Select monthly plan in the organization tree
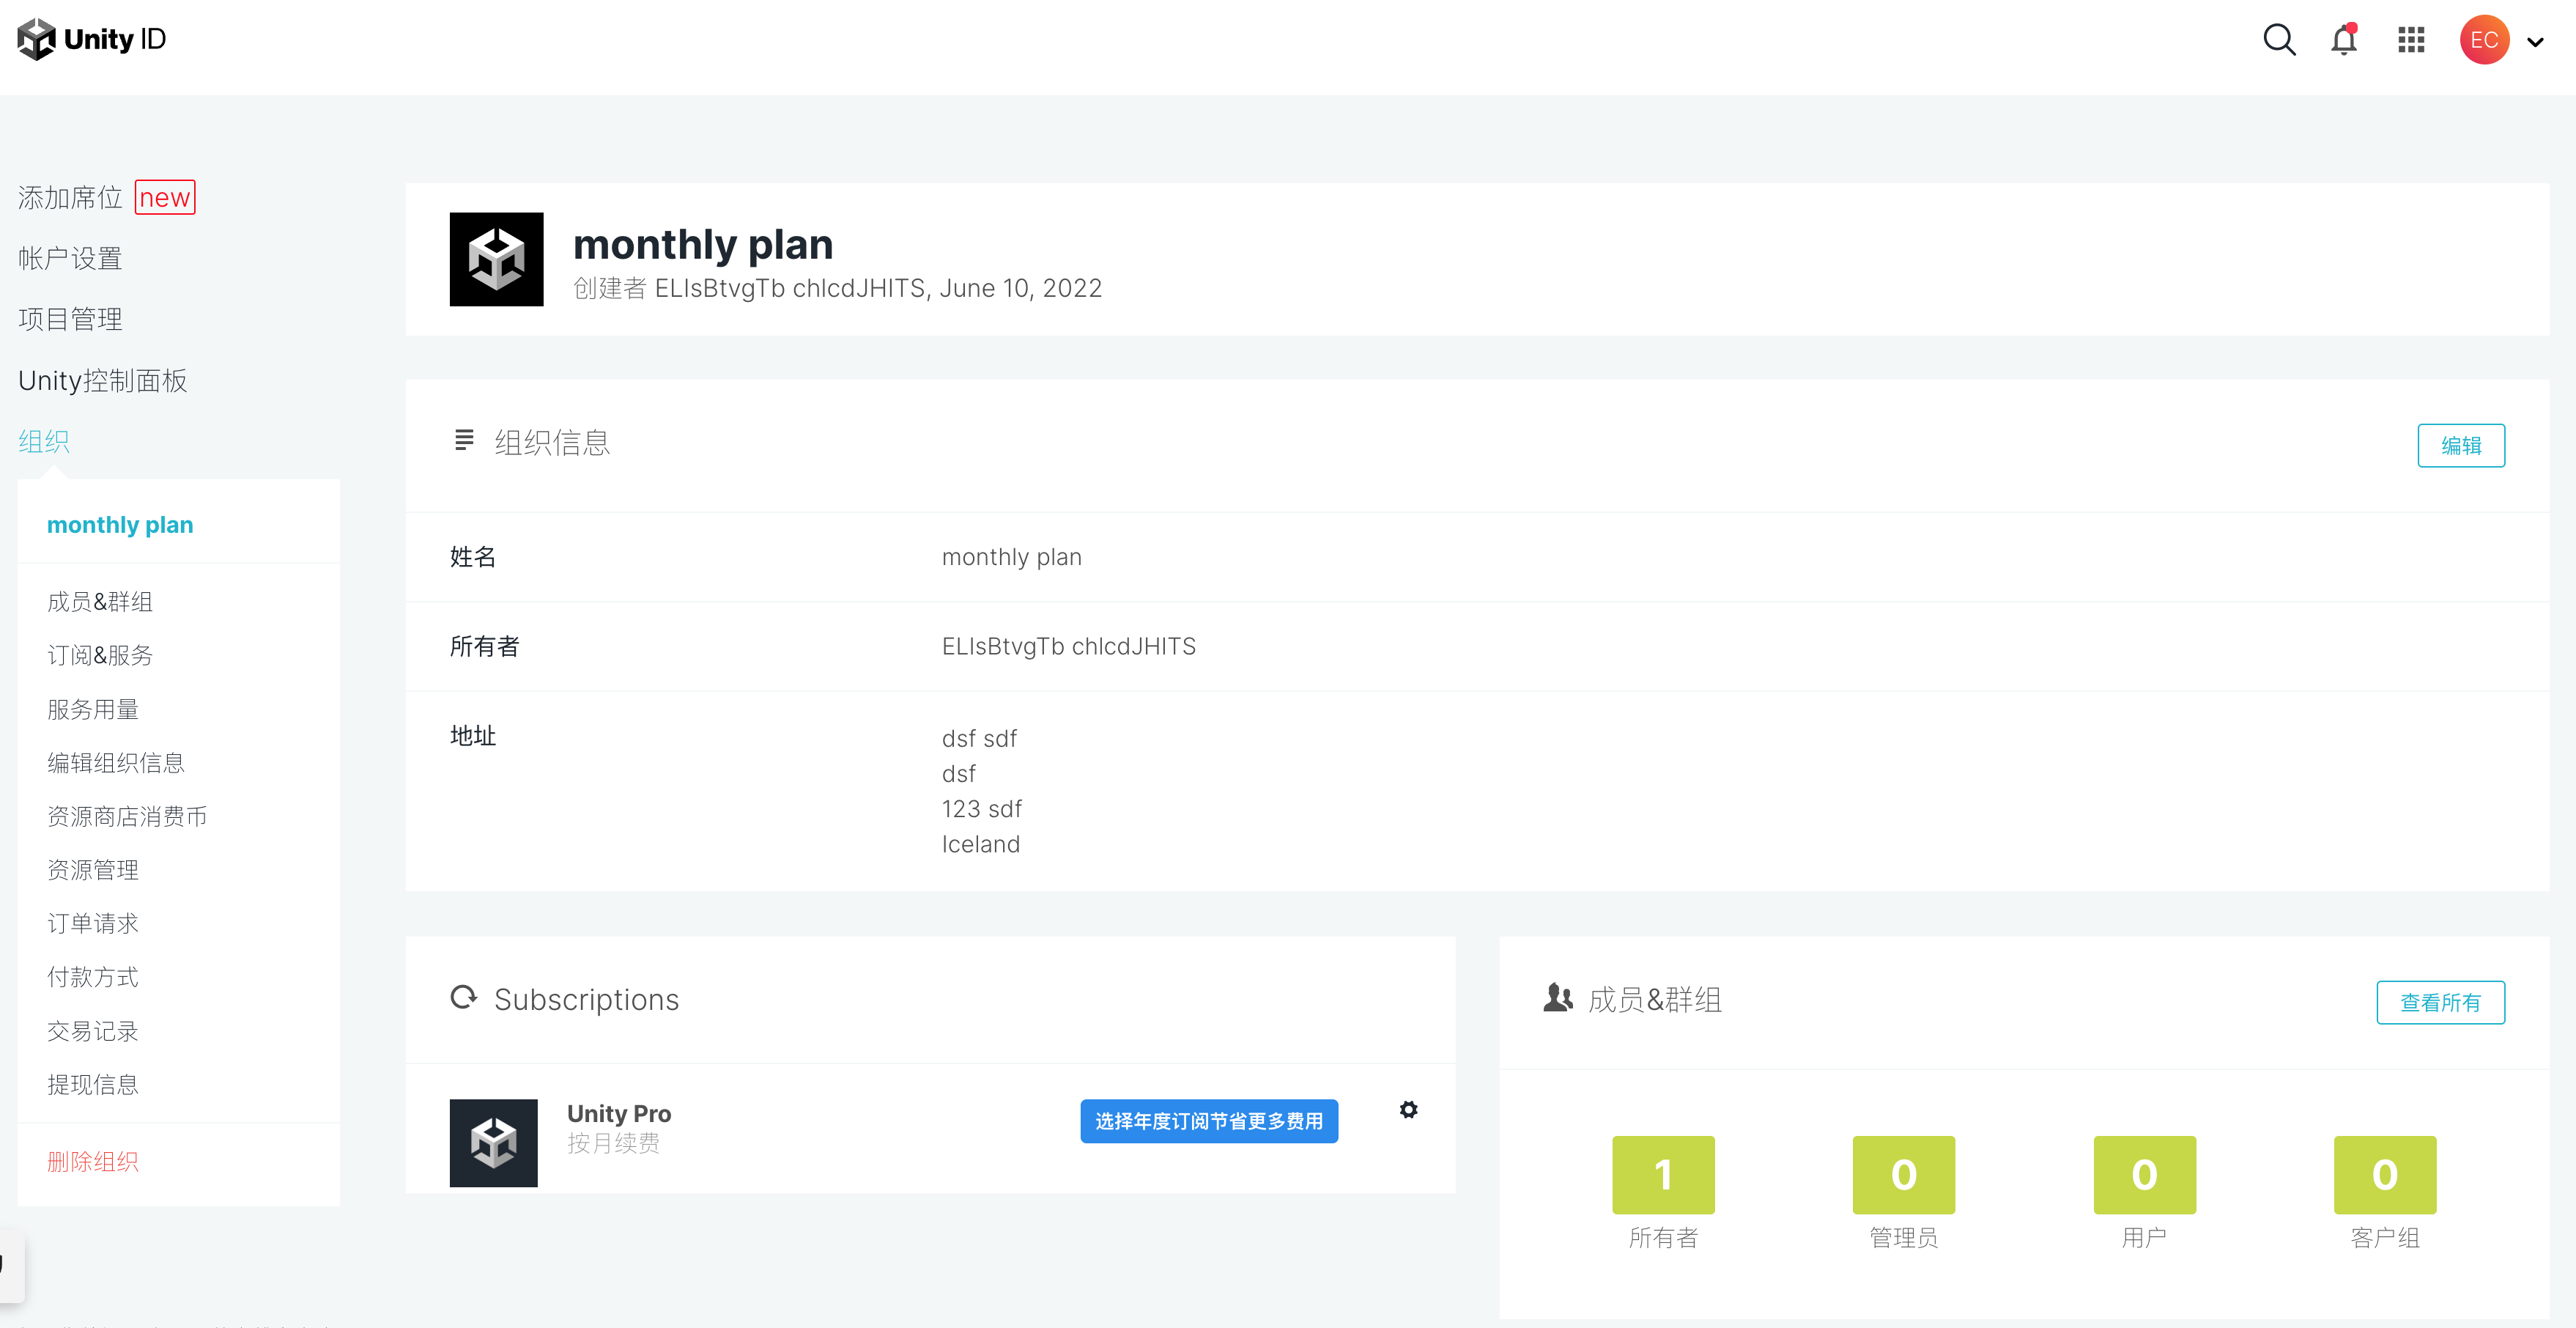The height and width of the screenshot is (1328, 2576). [120, 524]
